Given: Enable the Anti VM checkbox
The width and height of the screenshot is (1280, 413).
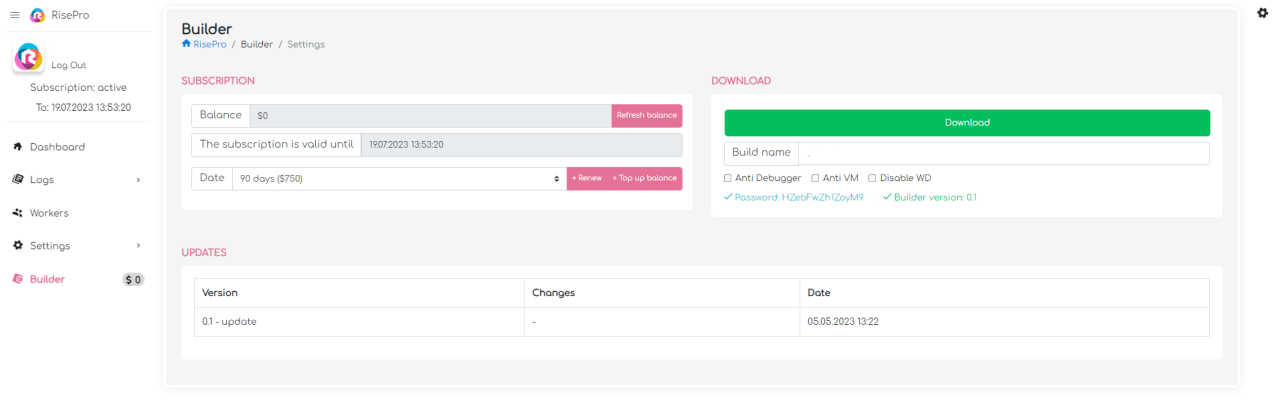Looking at the screenshot, I should coord(816,178).
